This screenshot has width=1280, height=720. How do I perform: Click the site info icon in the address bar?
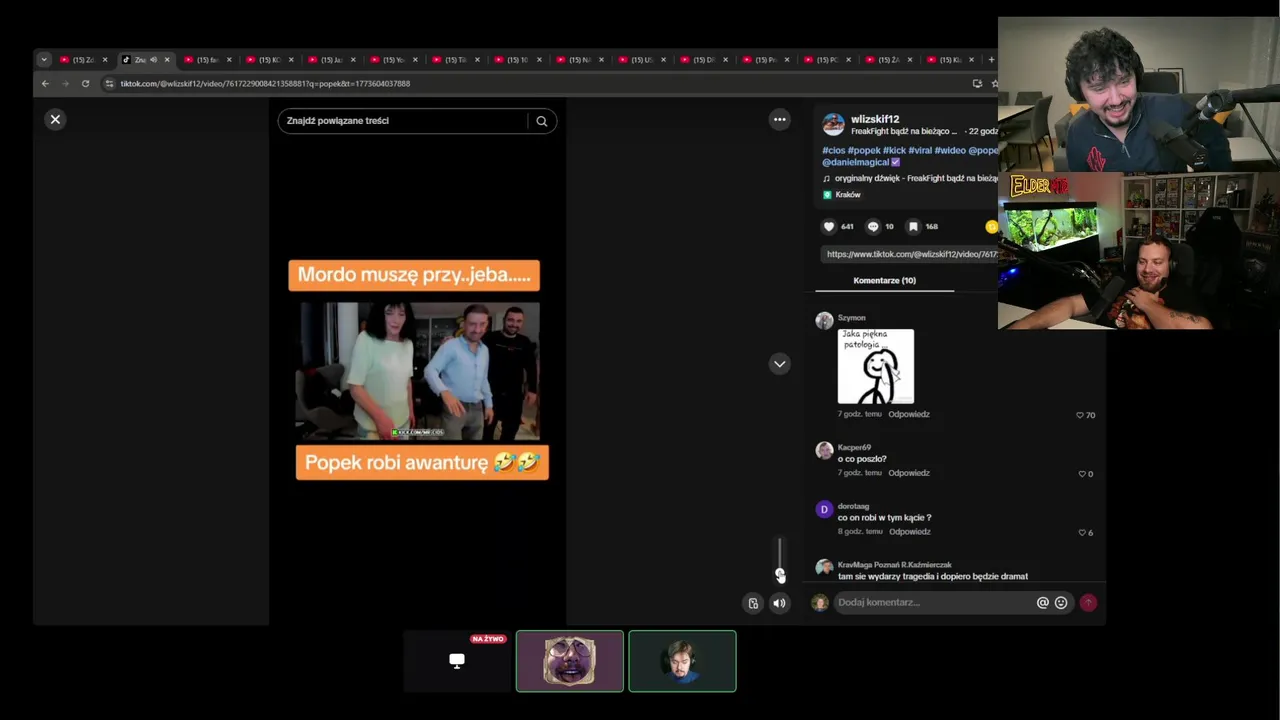tap(110, 84)
